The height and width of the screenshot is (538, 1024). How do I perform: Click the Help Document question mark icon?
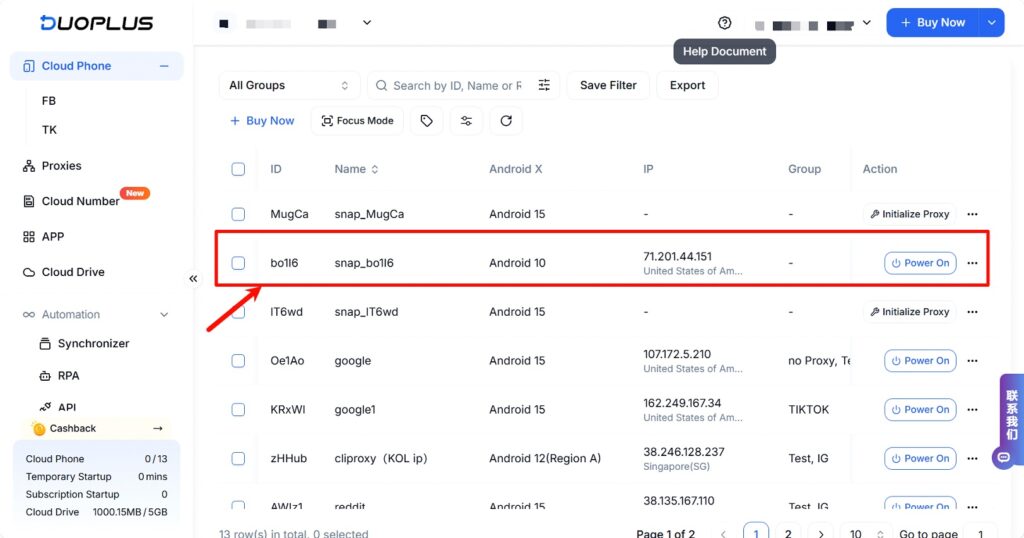point(725,23)
